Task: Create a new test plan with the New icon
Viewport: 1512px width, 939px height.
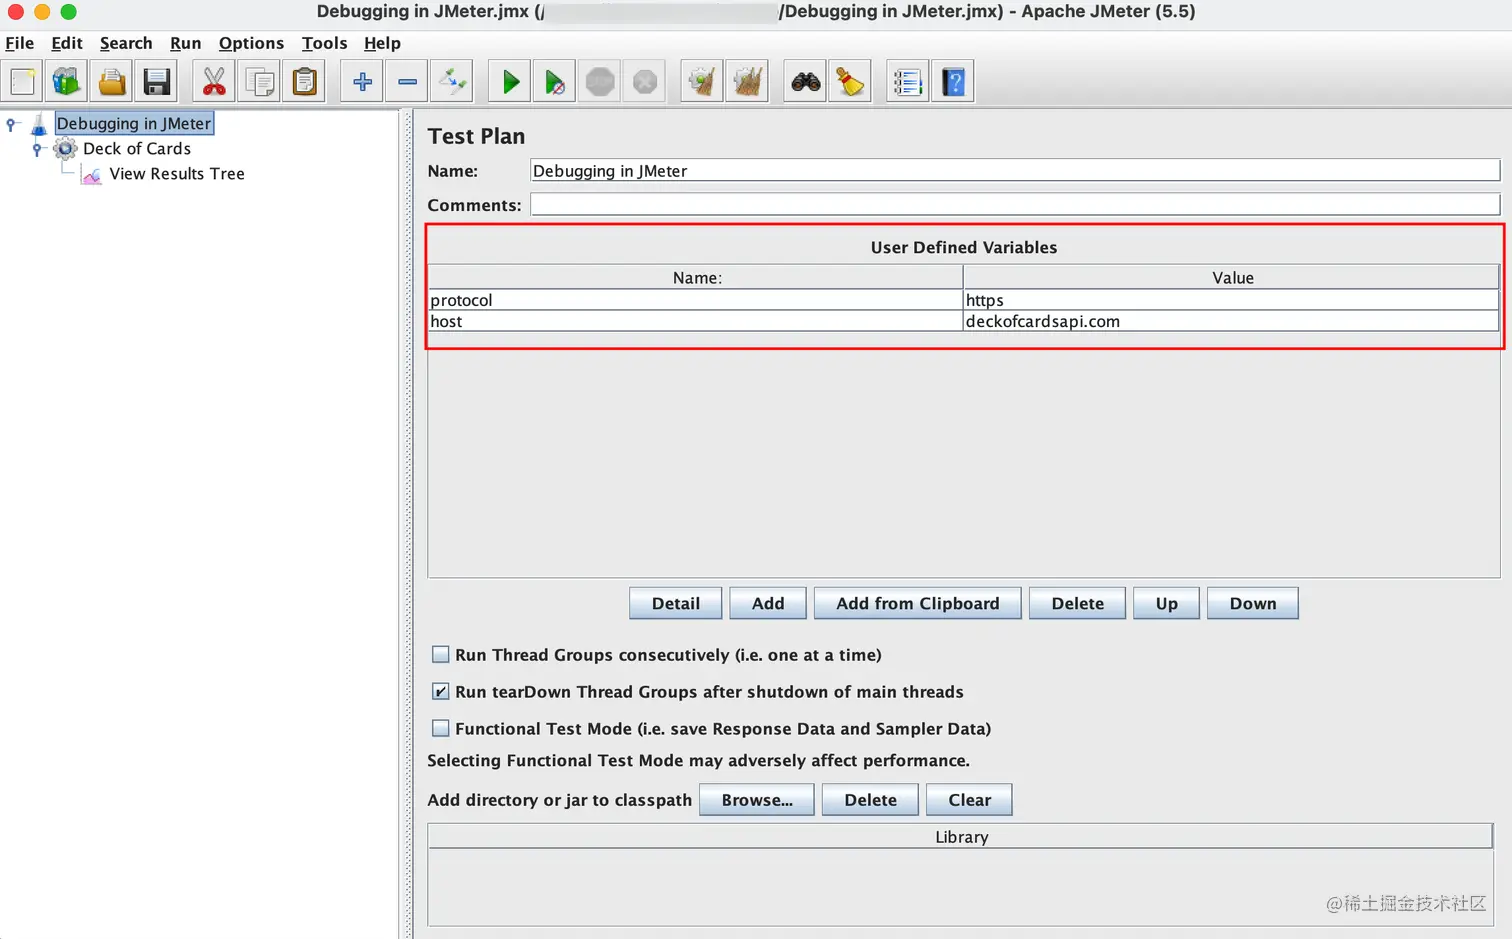Action: pos(23,82)
